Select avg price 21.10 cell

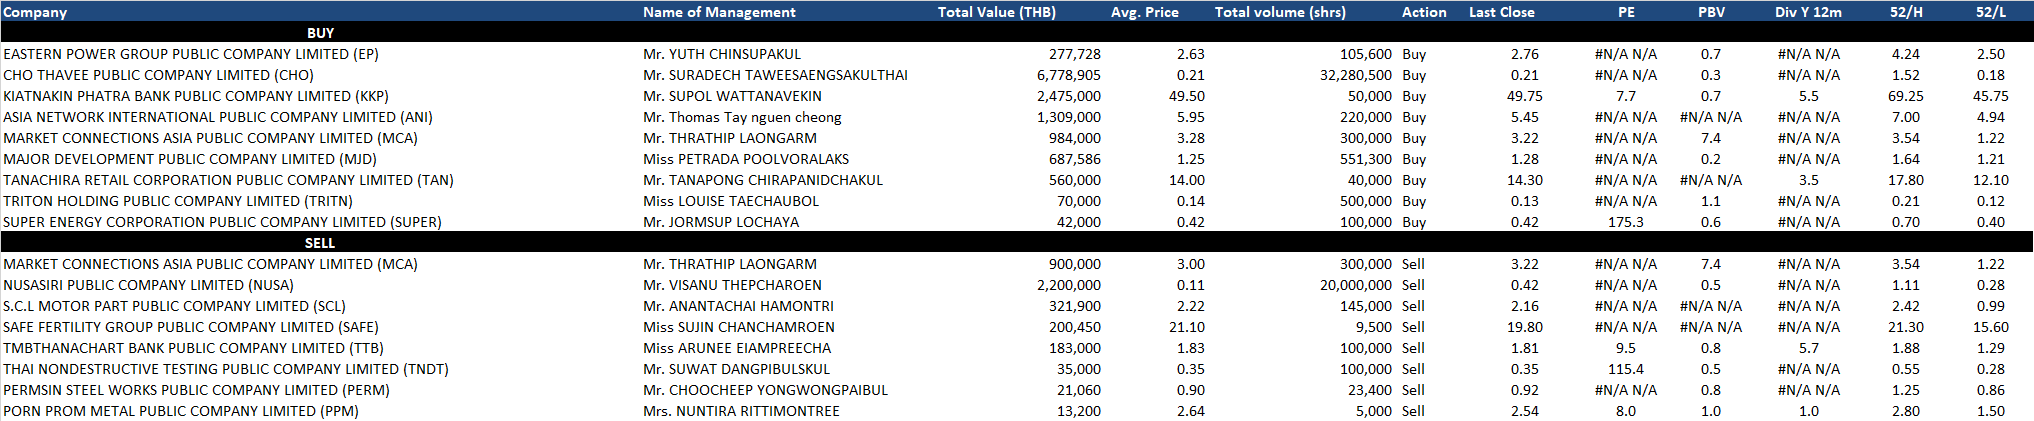[1186, 327]
